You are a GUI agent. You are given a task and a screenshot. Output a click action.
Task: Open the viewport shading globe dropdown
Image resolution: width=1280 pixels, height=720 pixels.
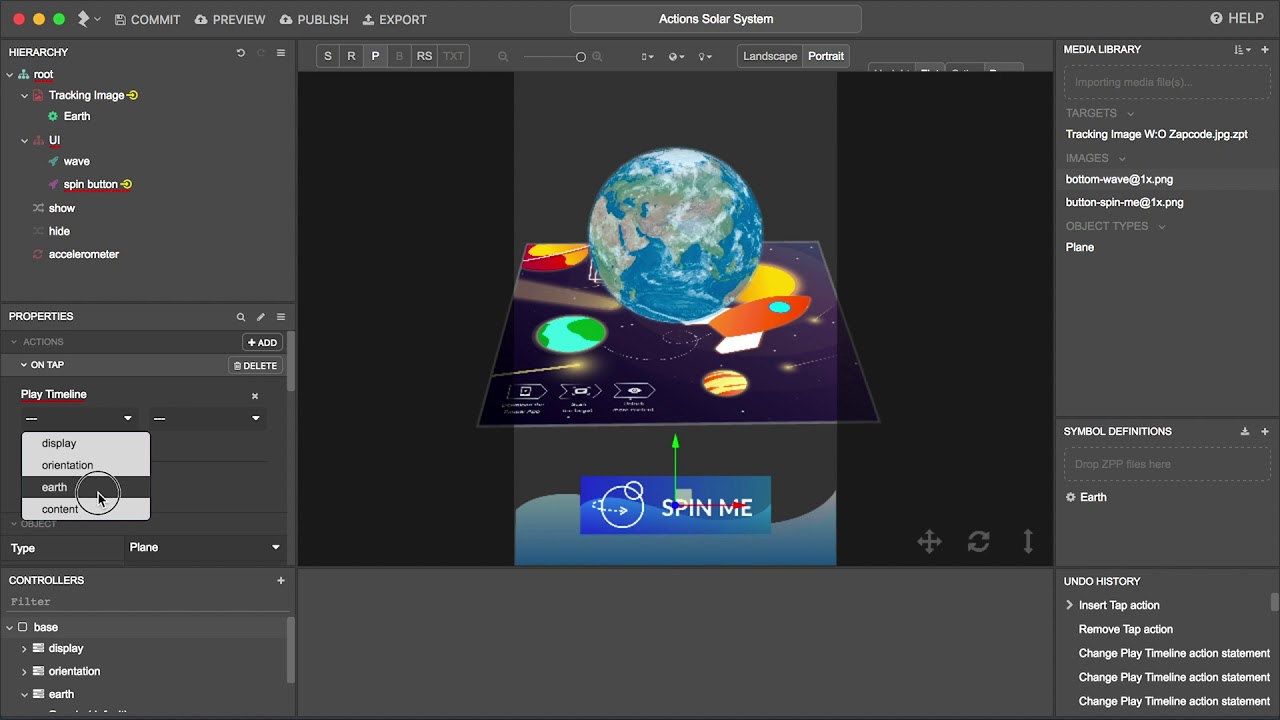tap(676, 57)
